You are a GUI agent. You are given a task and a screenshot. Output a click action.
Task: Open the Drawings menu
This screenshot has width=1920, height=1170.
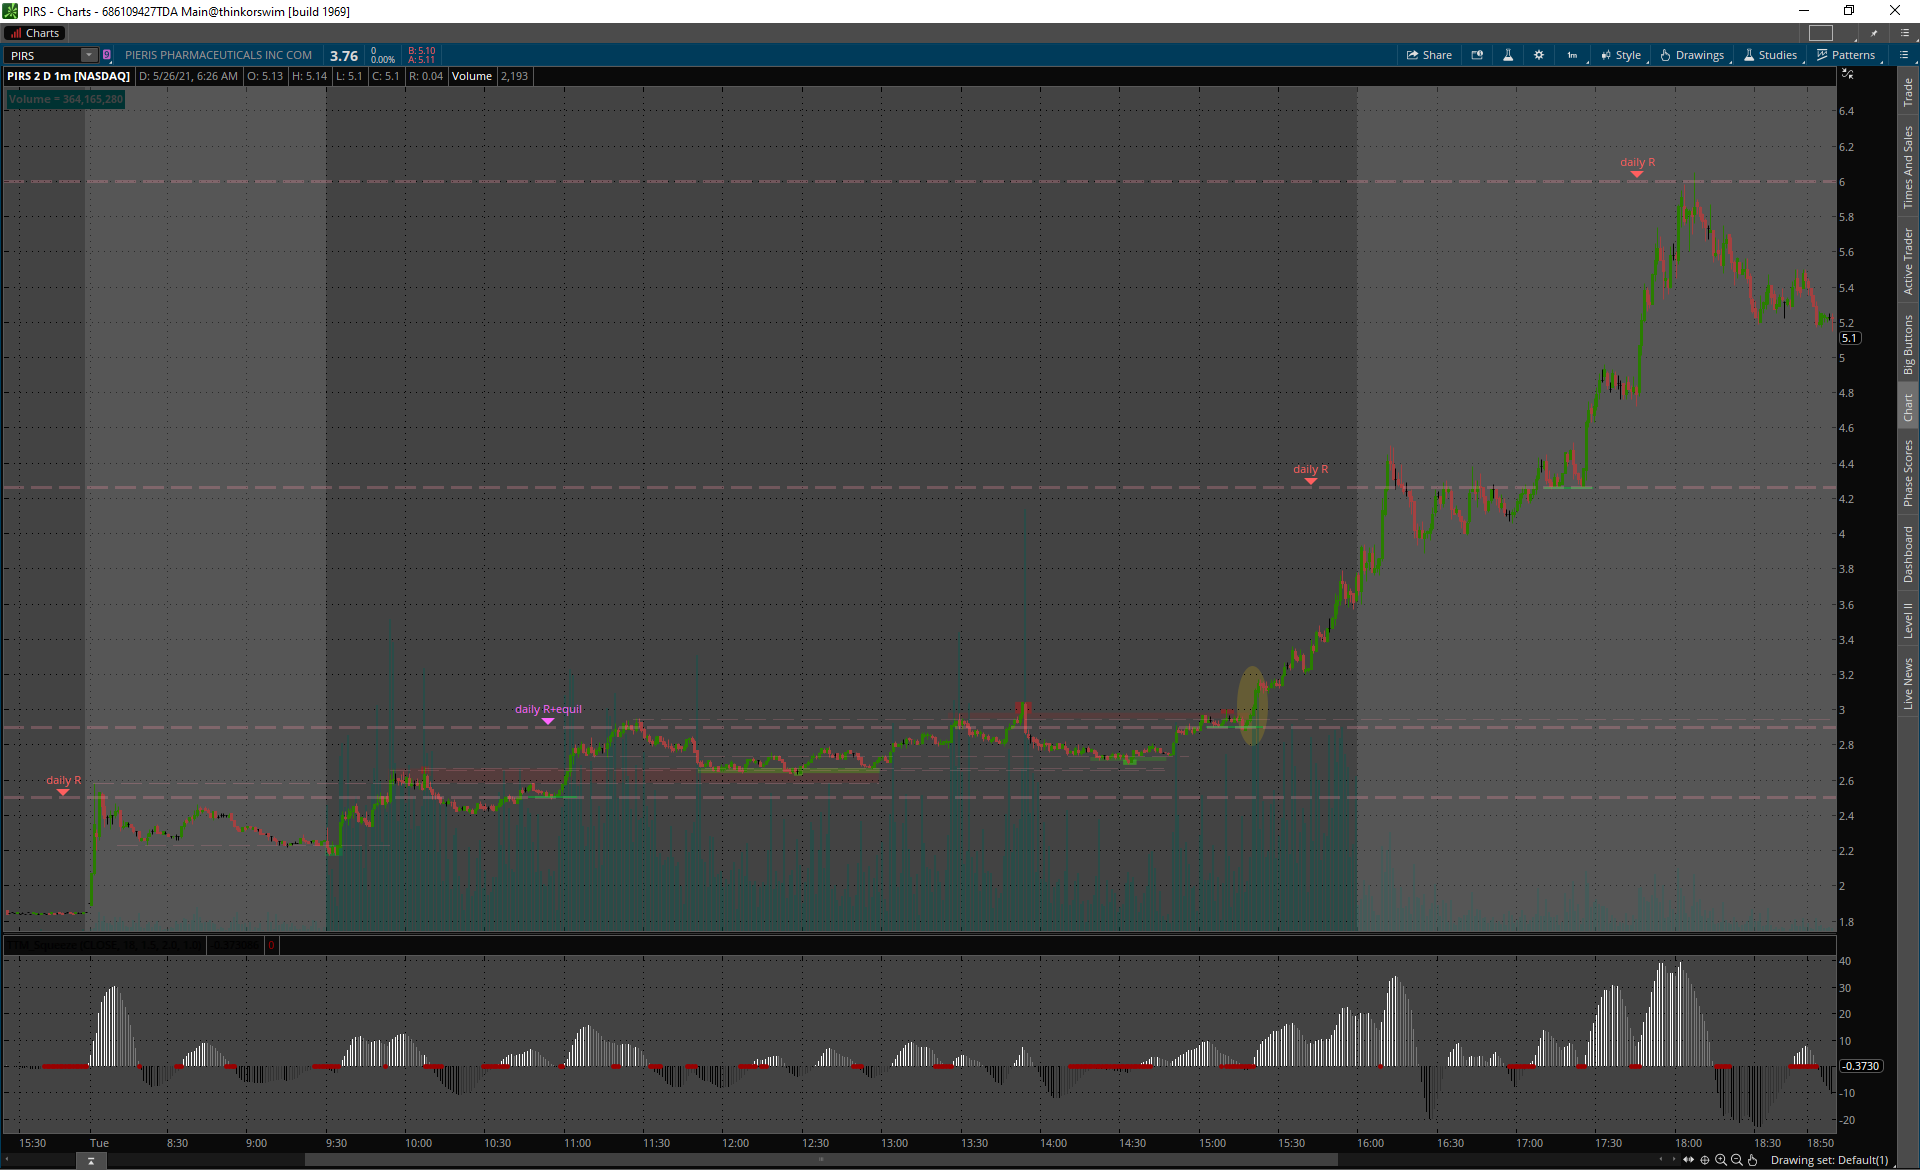click(1692, 55)
